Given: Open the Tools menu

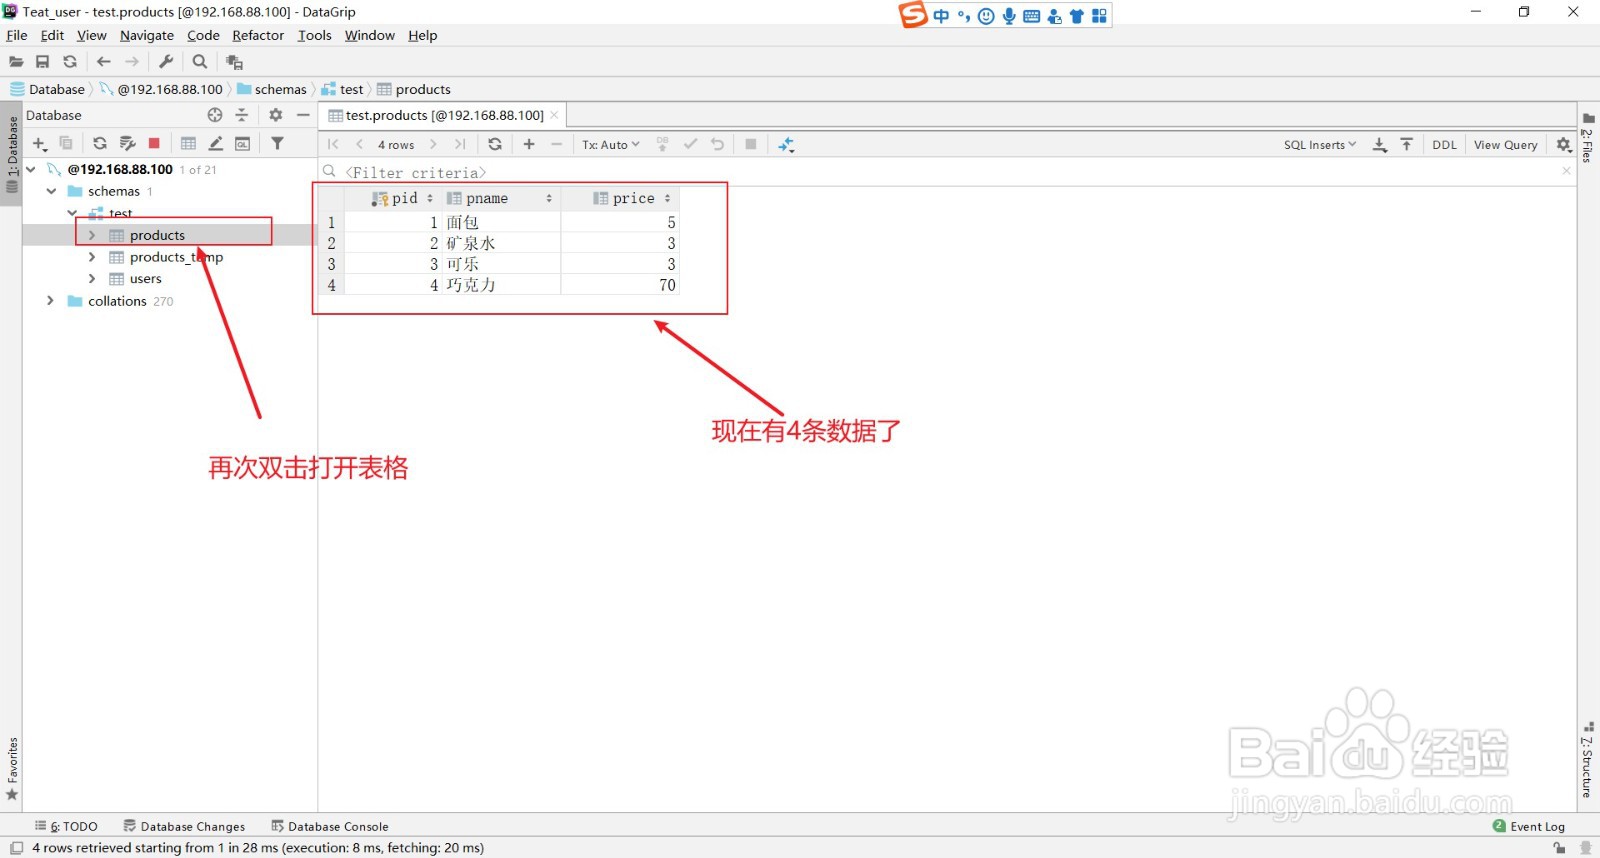Looking at the screenshot, I should (314, 35).
